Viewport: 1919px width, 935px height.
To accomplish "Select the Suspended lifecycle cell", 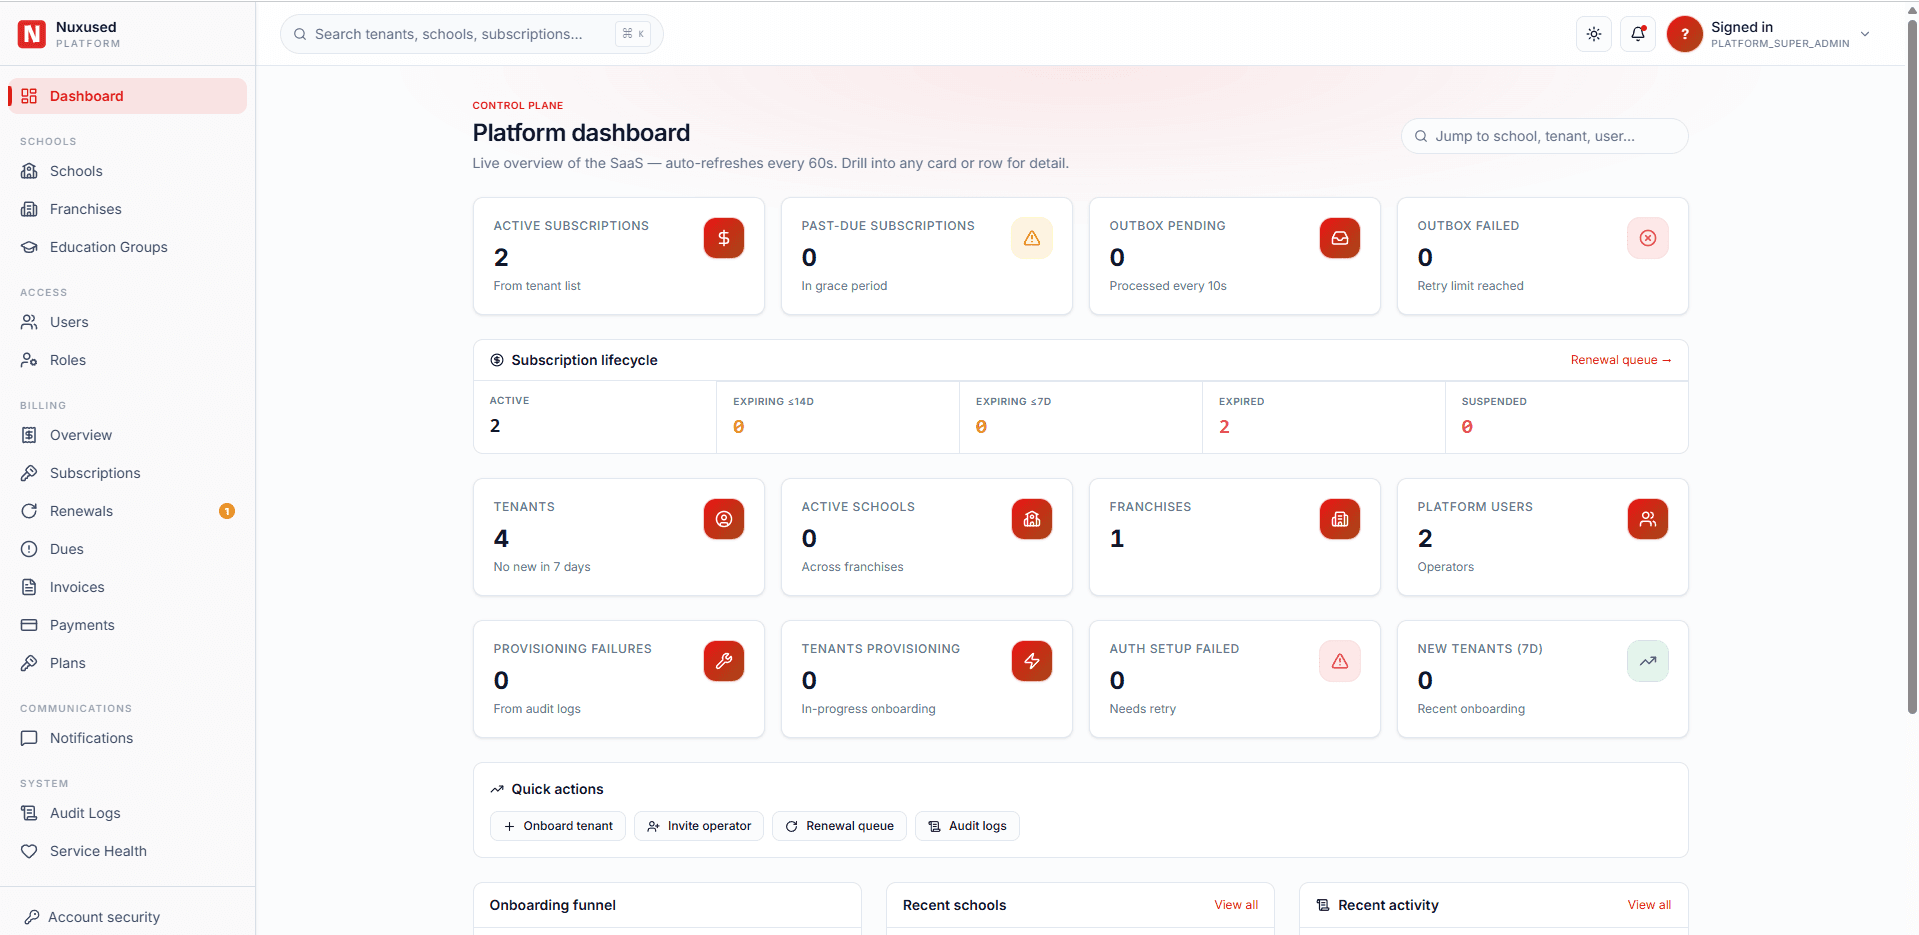I will tap(1566, 417).
